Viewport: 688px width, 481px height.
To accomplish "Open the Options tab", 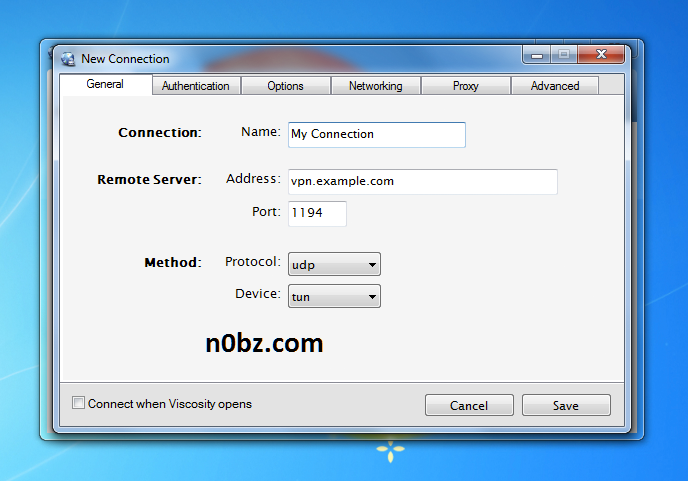I will [x=286, y=86].
